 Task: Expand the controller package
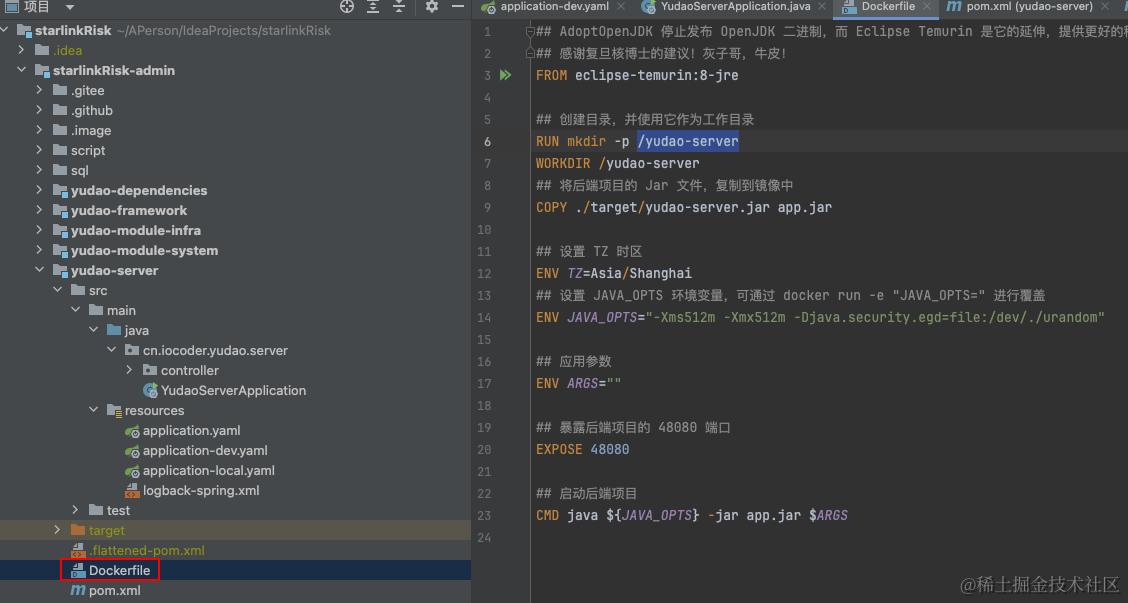[x=129, y=371]
